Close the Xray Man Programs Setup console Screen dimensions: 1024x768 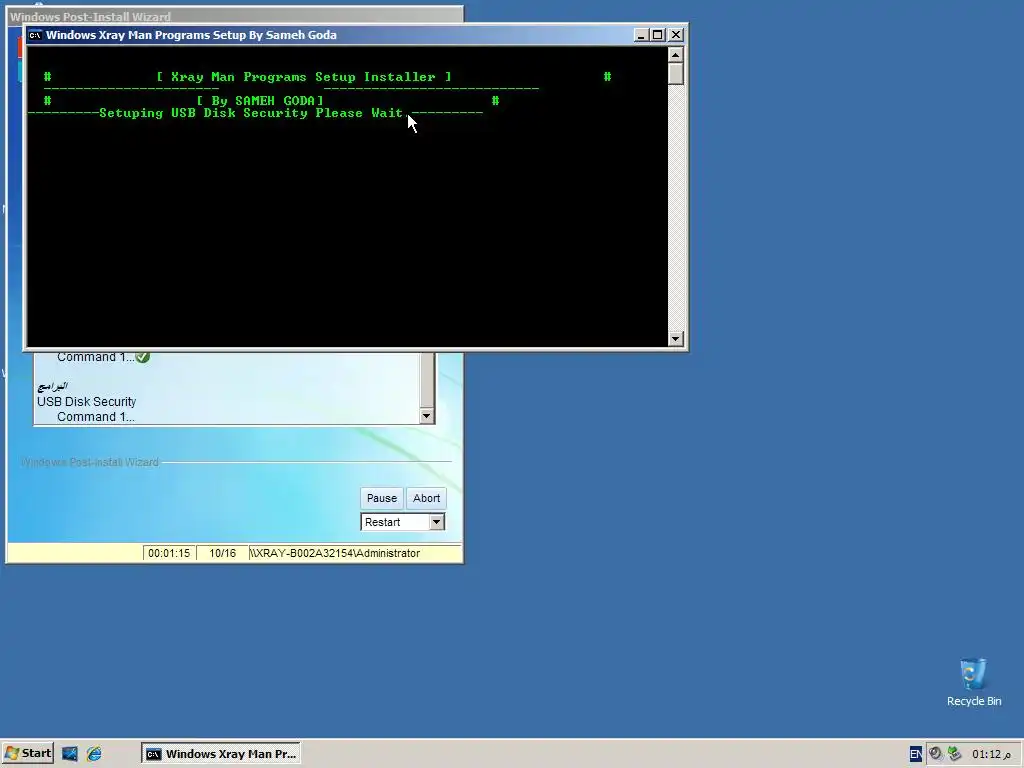(x=676, y=35)
